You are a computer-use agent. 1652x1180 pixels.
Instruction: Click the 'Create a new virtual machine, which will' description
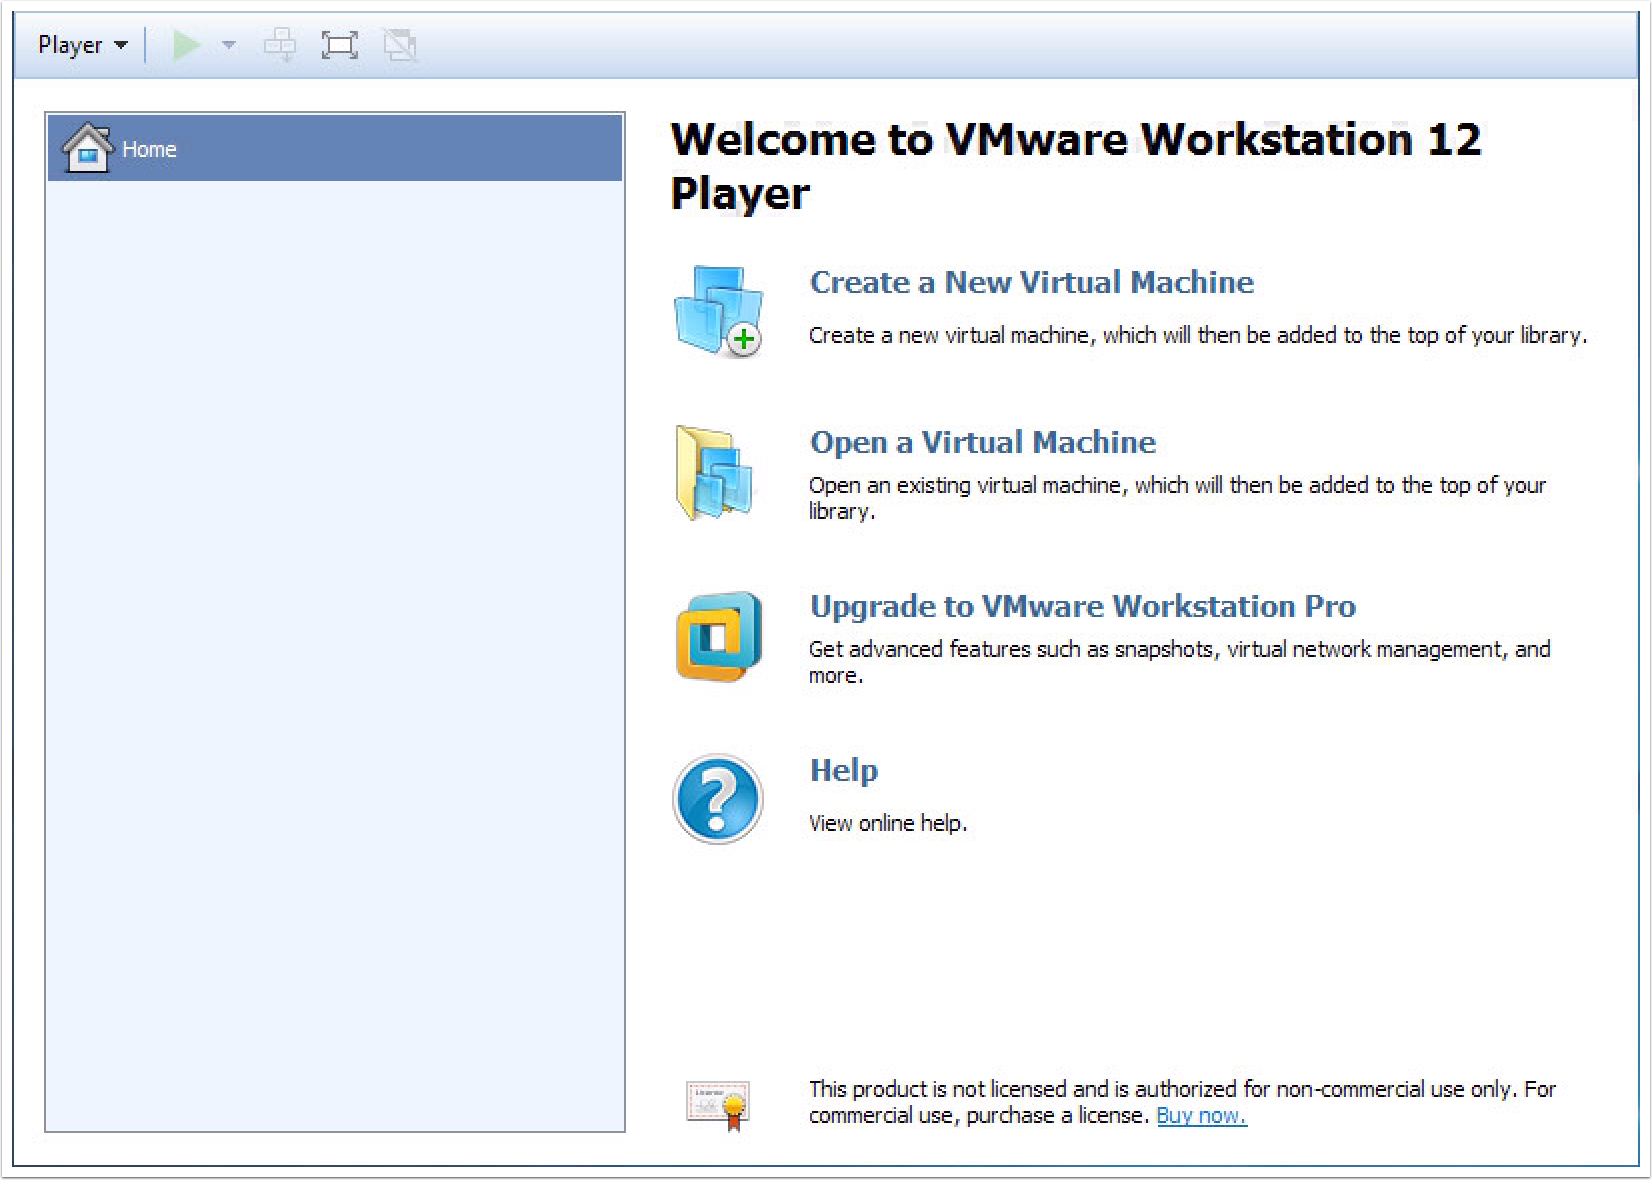click(1197, 335)
